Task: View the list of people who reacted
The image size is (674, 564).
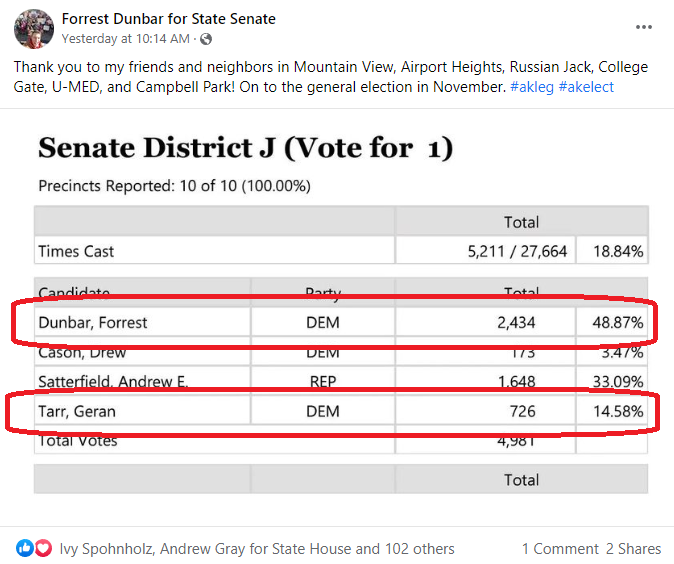Action: click(257, 549)
